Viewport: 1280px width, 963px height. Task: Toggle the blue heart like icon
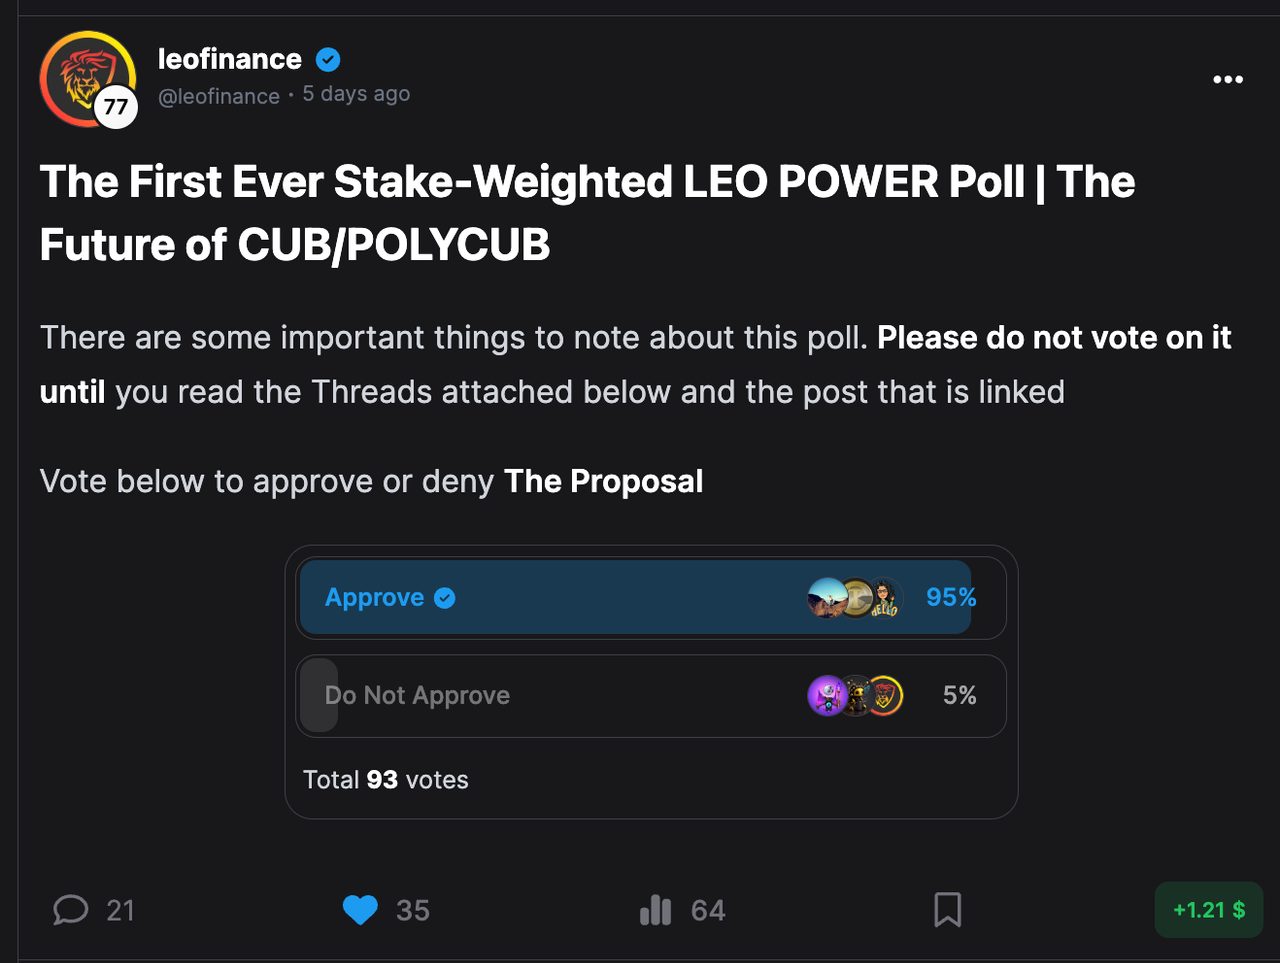pos(360,910)
